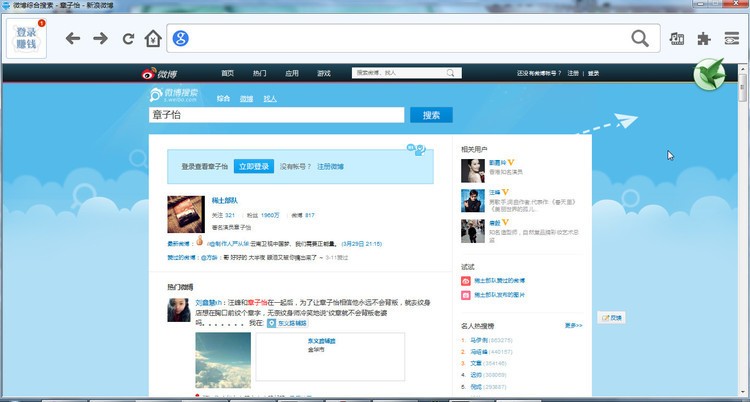
Task: Select the 综合 search tab
Action: pos(223,99)
